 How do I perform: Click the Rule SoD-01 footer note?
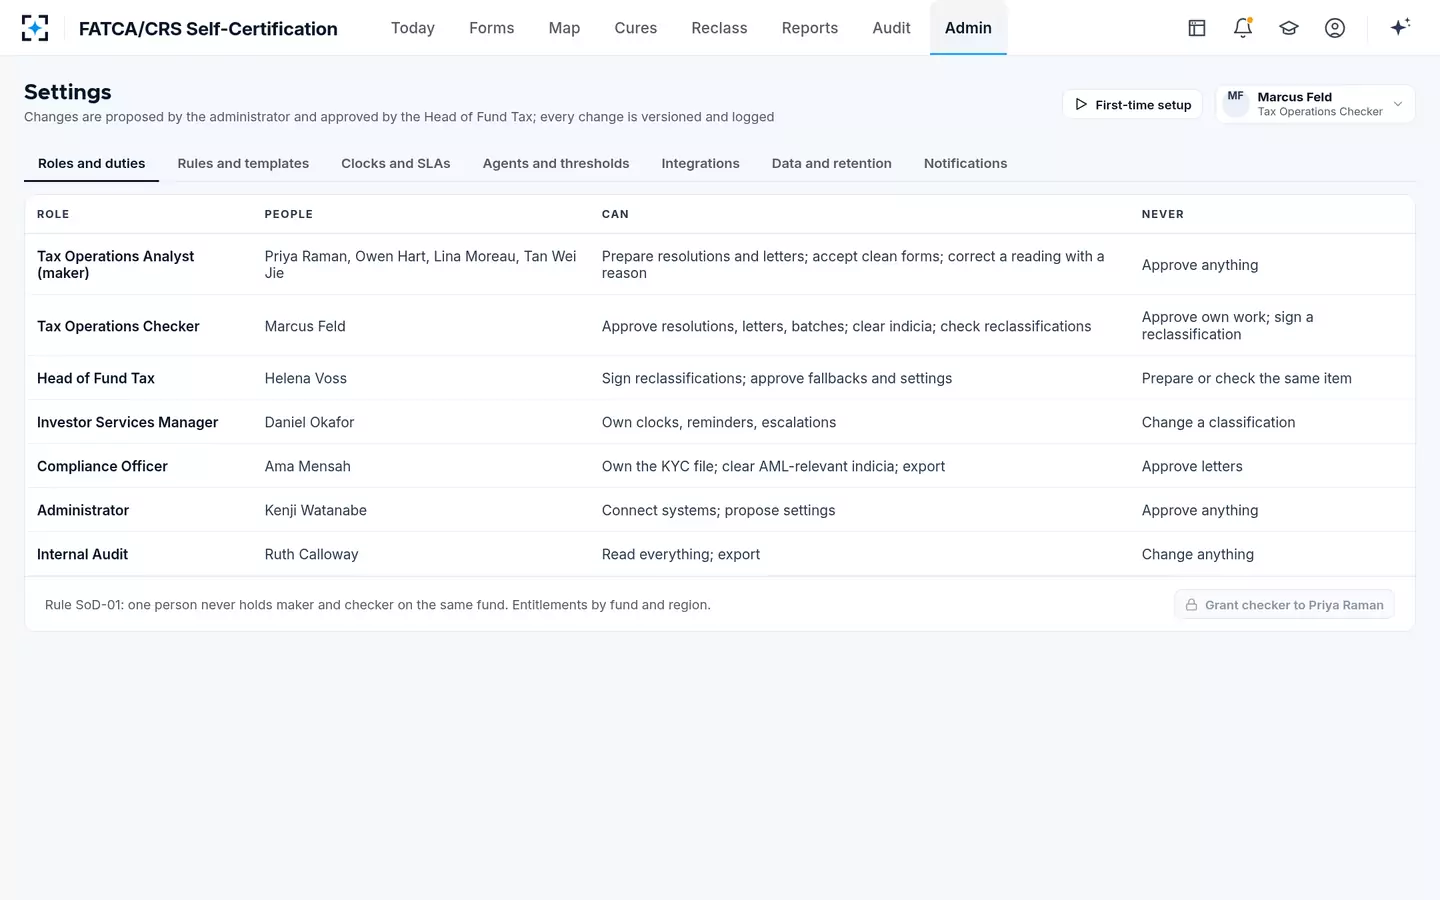coord(378,605)
